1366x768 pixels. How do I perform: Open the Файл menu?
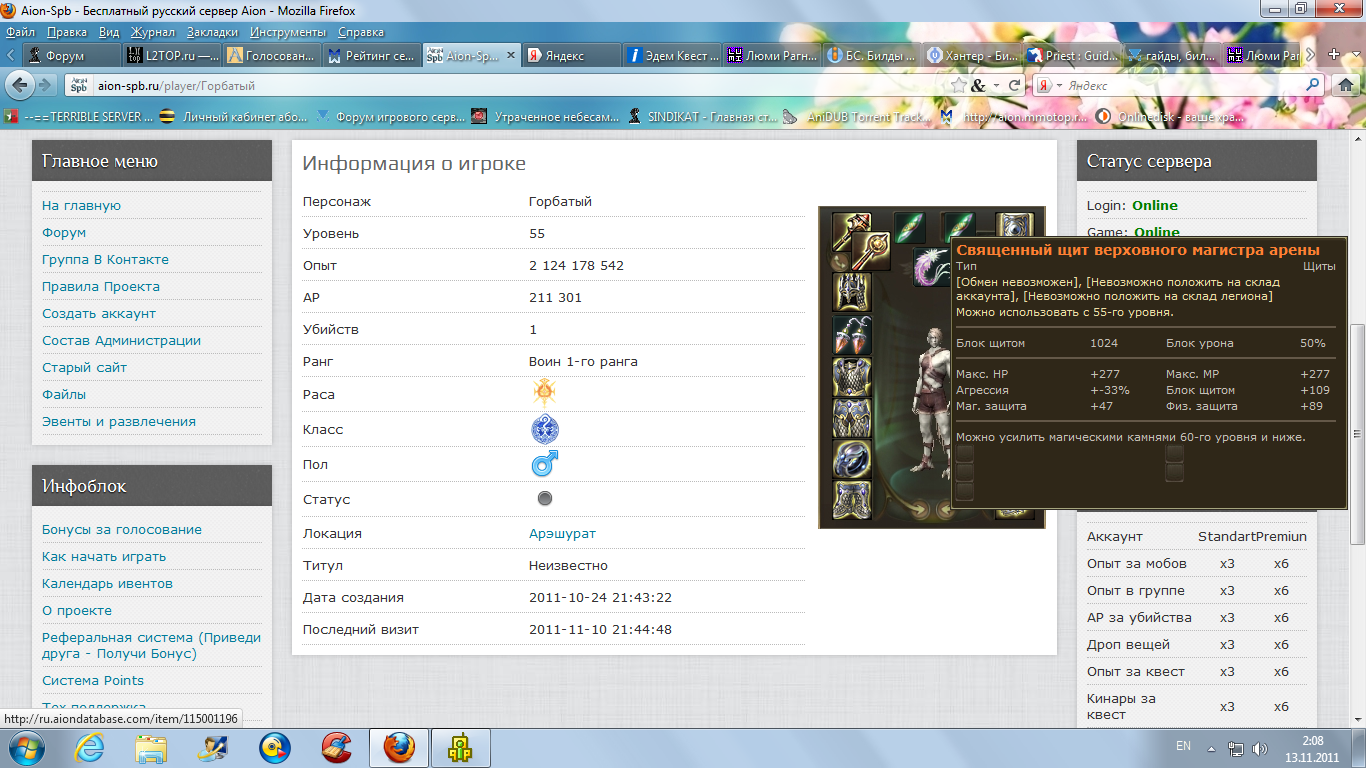click(20, 32)
